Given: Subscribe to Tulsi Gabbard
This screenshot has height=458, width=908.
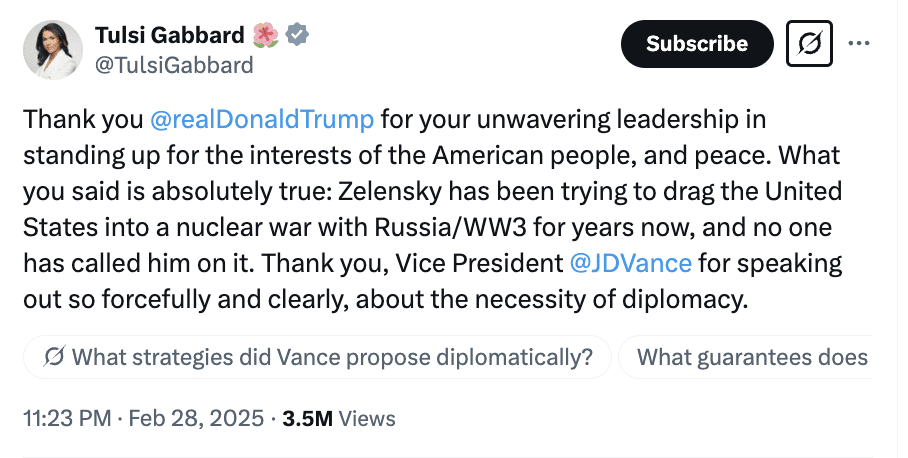Looking at the screenshot, I should point(697,44).
